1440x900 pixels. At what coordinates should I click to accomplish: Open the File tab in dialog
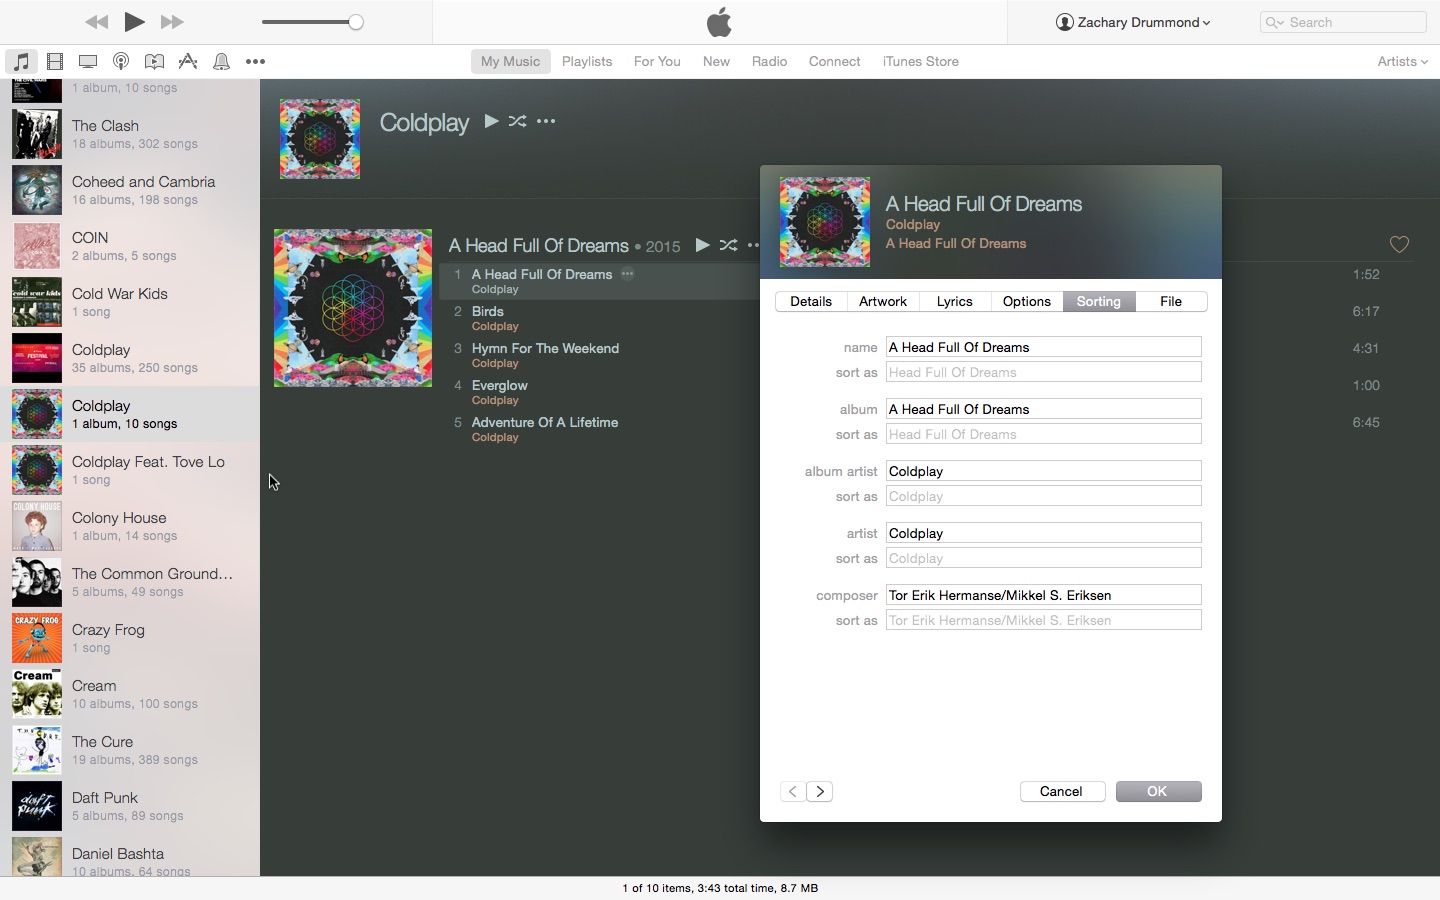pyautogui.click(x=1171, y=301)
